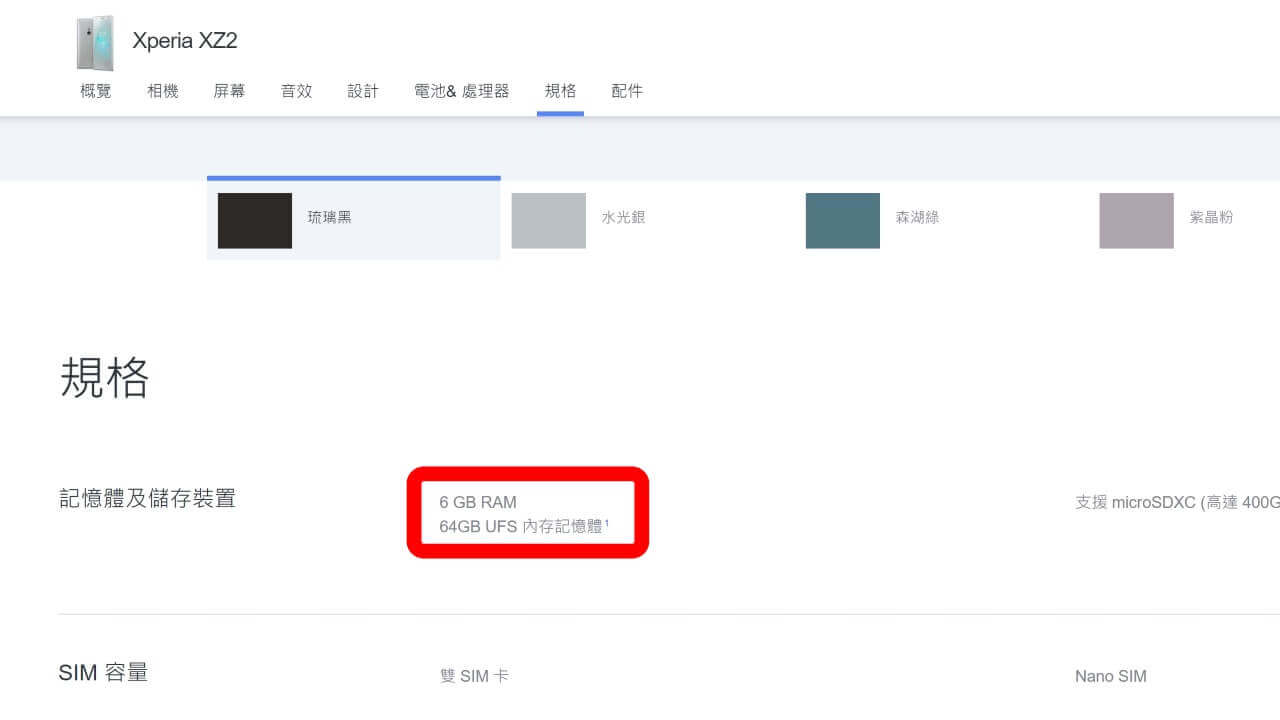1280x720 pixels.
Task: Select the 設計 design tab
Action: click(363, 91)
